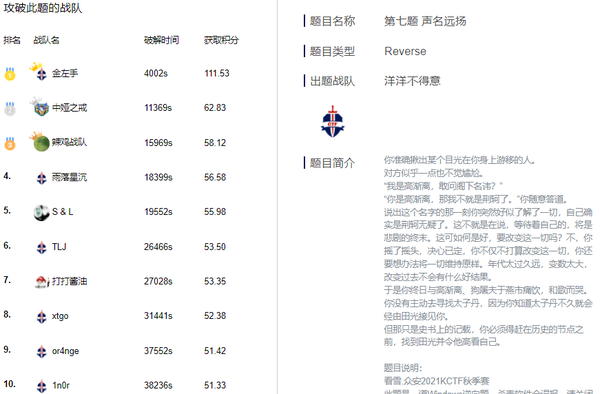Click the silver medal rank icon
This screenshot has width=600, height=394.
pos(10,109)
